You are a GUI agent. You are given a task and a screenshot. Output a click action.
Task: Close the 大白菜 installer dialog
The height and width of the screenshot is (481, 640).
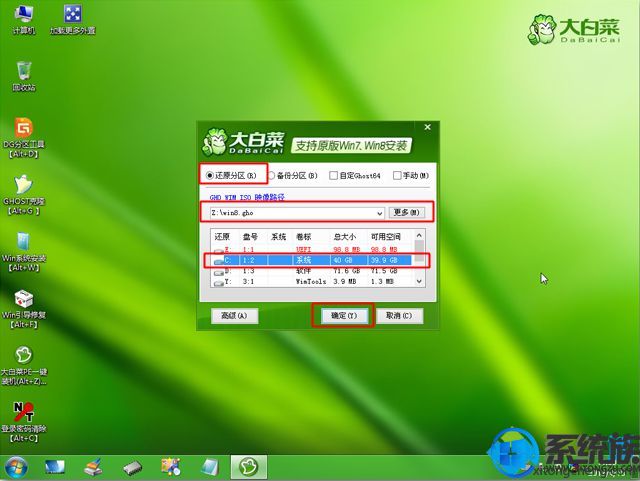coord(427,127)
